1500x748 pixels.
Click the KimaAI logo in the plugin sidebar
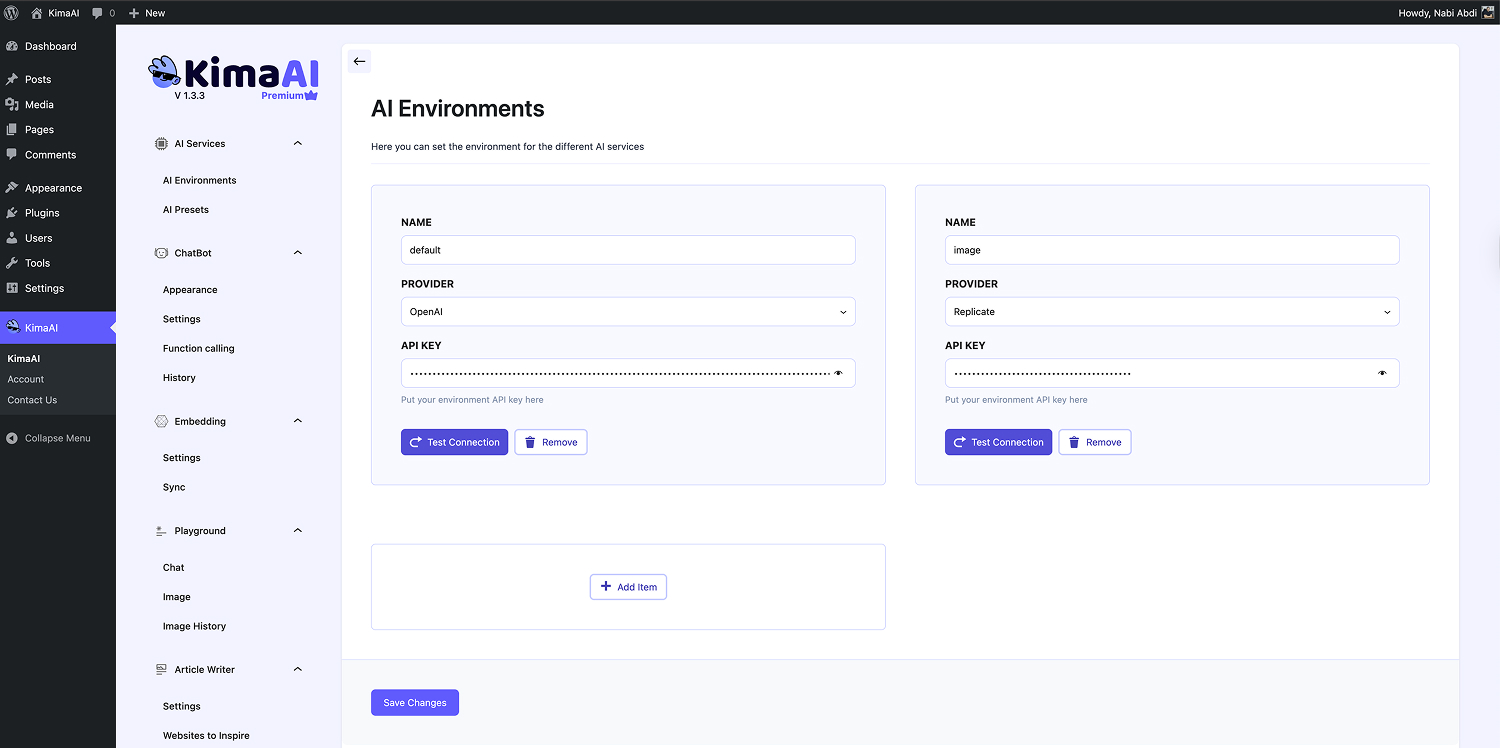[234, 78]
